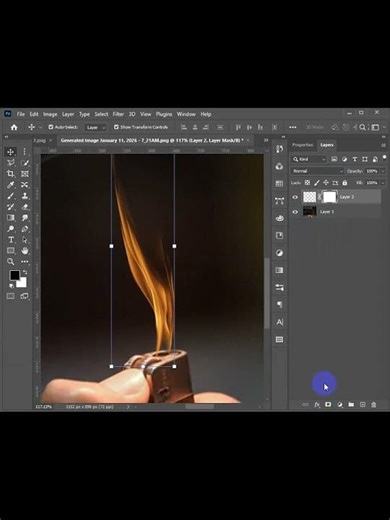Link layers using chain icon at panel bottom
The width and height of the screenshot is (390, 520).
tap(305, 405)
